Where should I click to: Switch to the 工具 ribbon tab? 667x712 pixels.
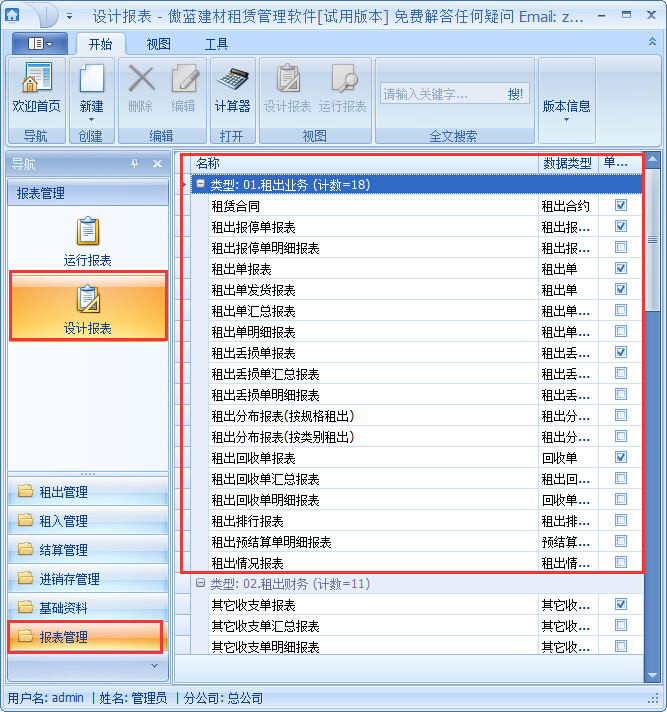click(216, 44)
